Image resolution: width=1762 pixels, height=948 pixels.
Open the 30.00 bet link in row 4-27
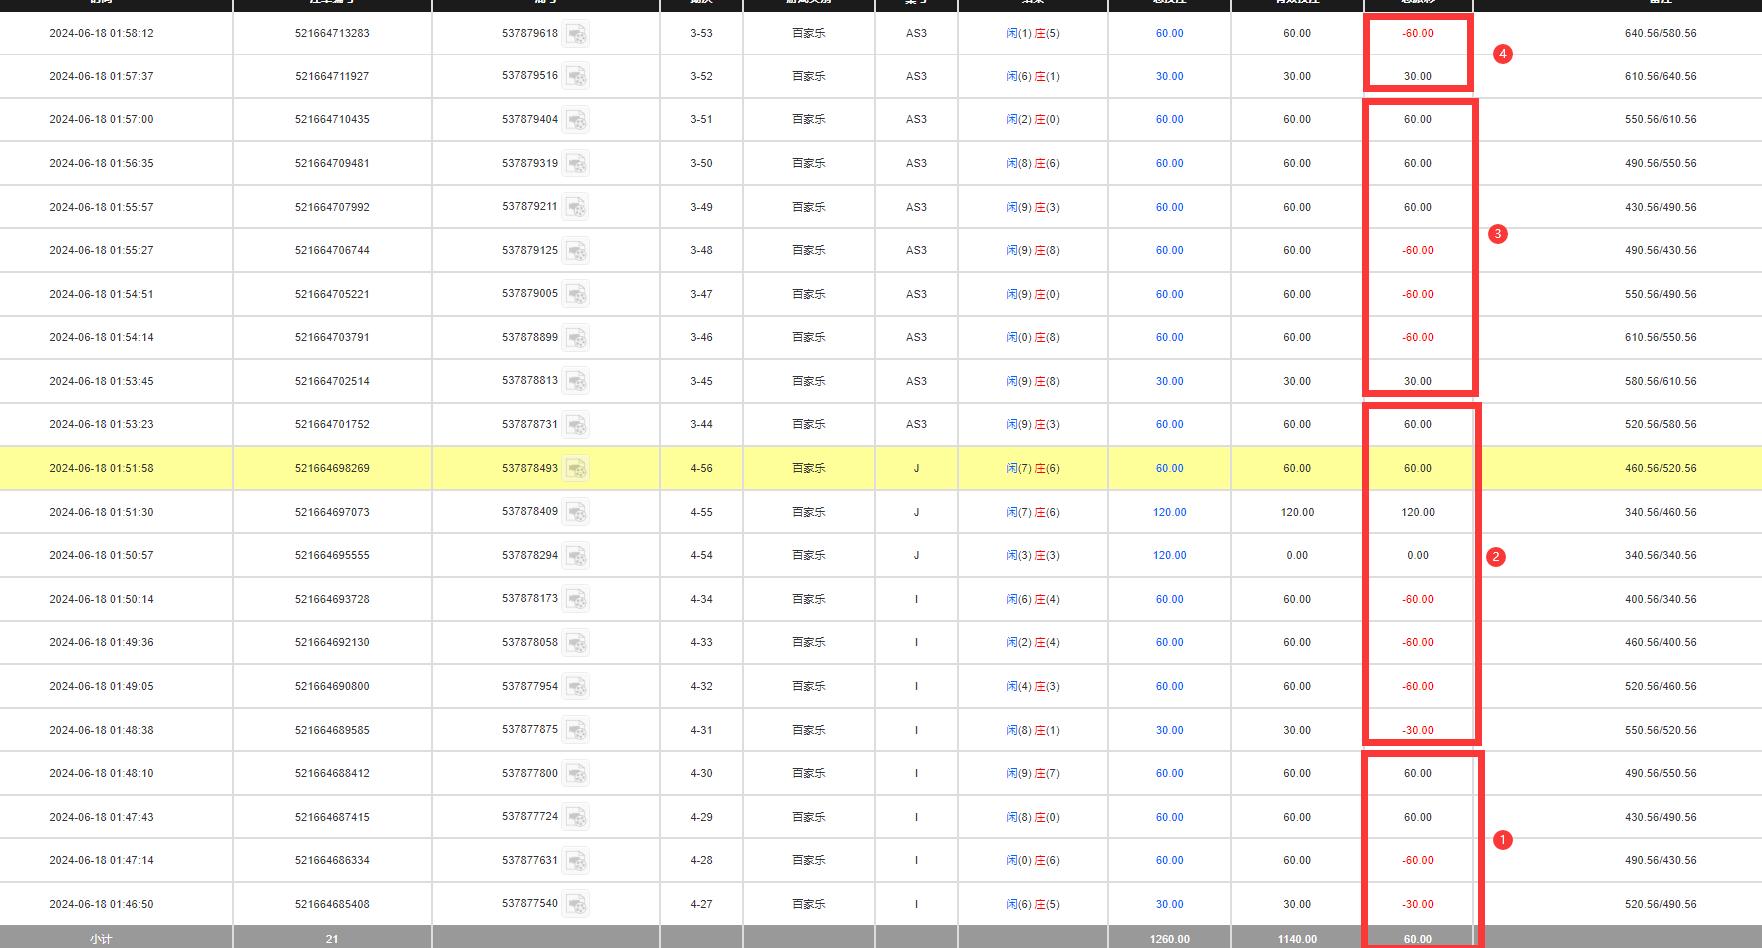coord(1169,904)
